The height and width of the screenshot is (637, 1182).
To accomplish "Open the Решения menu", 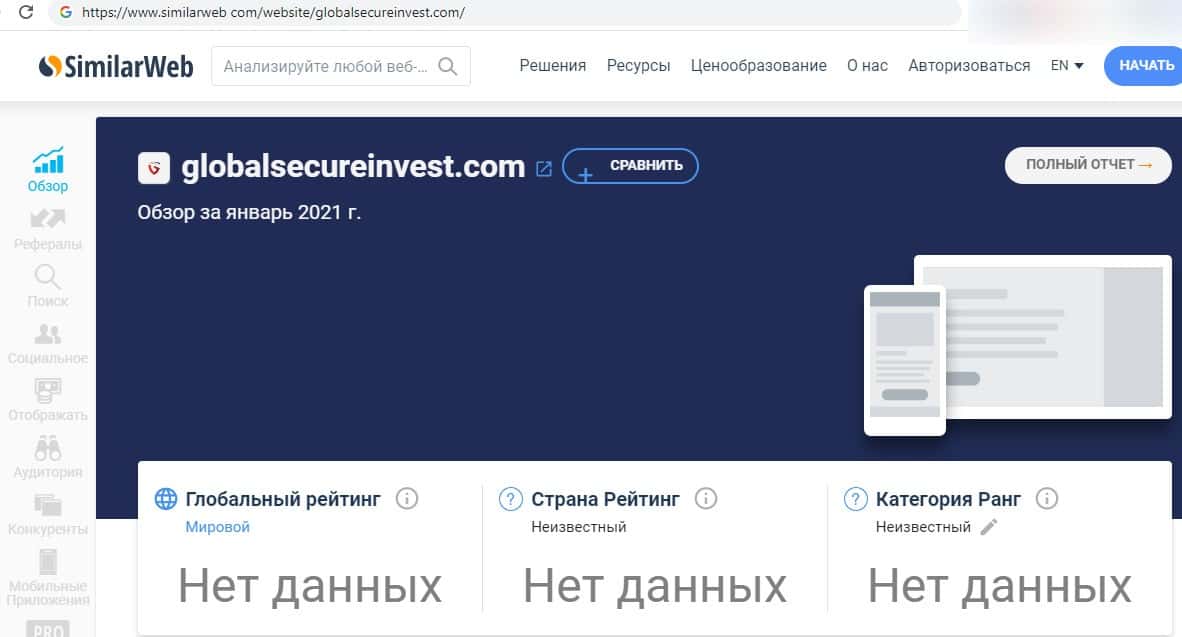I will (553, 66).
